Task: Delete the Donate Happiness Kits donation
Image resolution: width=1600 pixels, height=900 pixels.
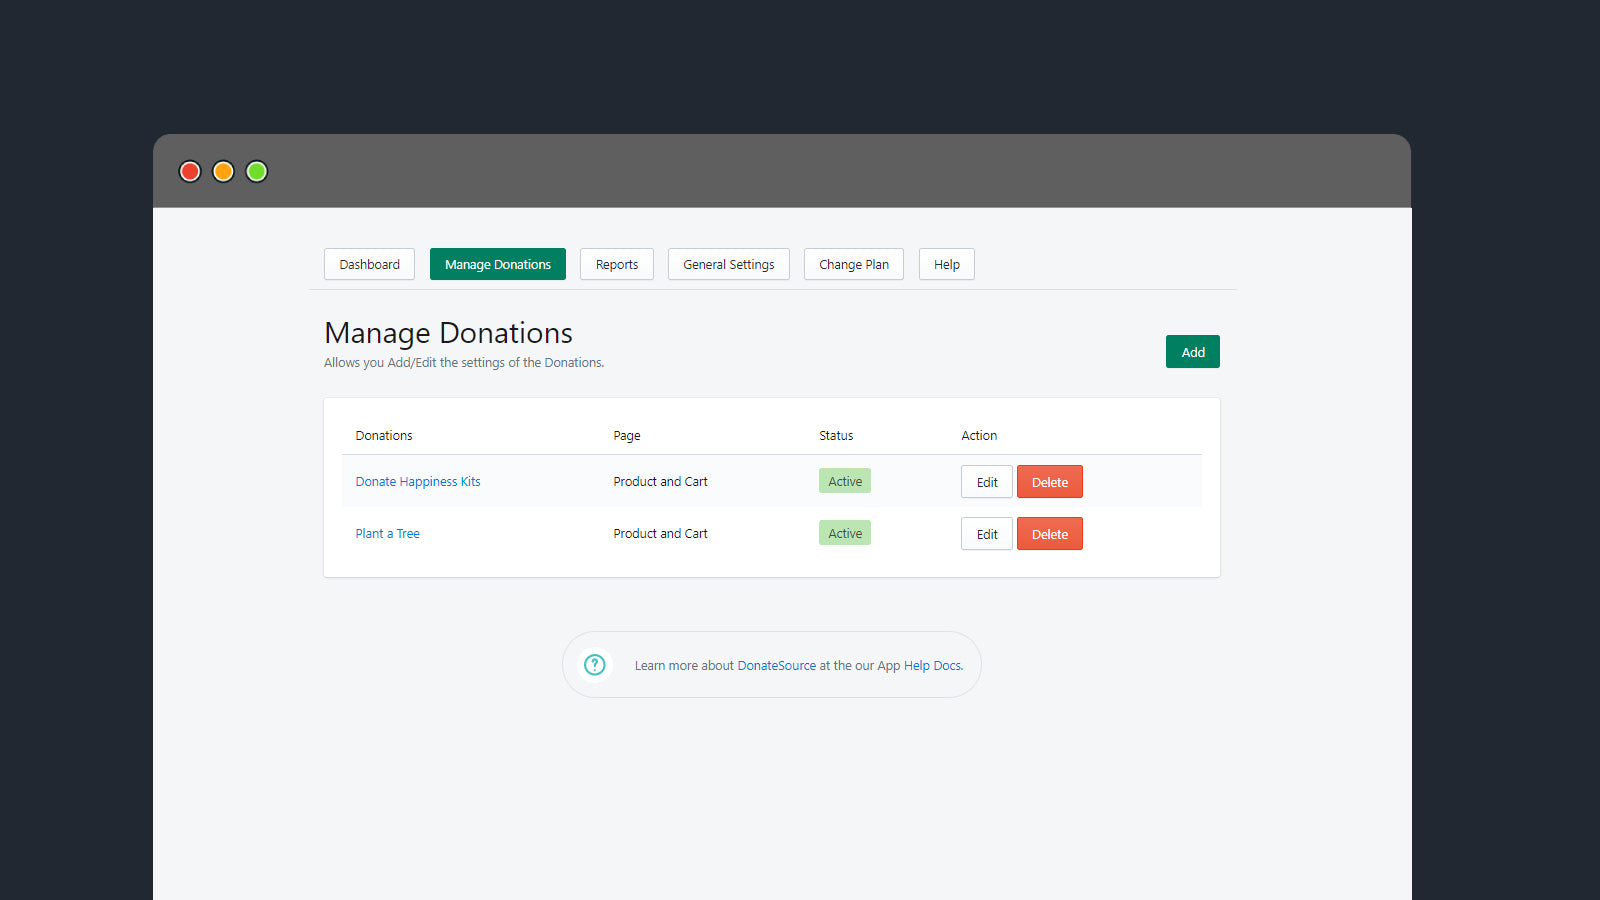Action: pyautogui.click(x=1049, y=481)
